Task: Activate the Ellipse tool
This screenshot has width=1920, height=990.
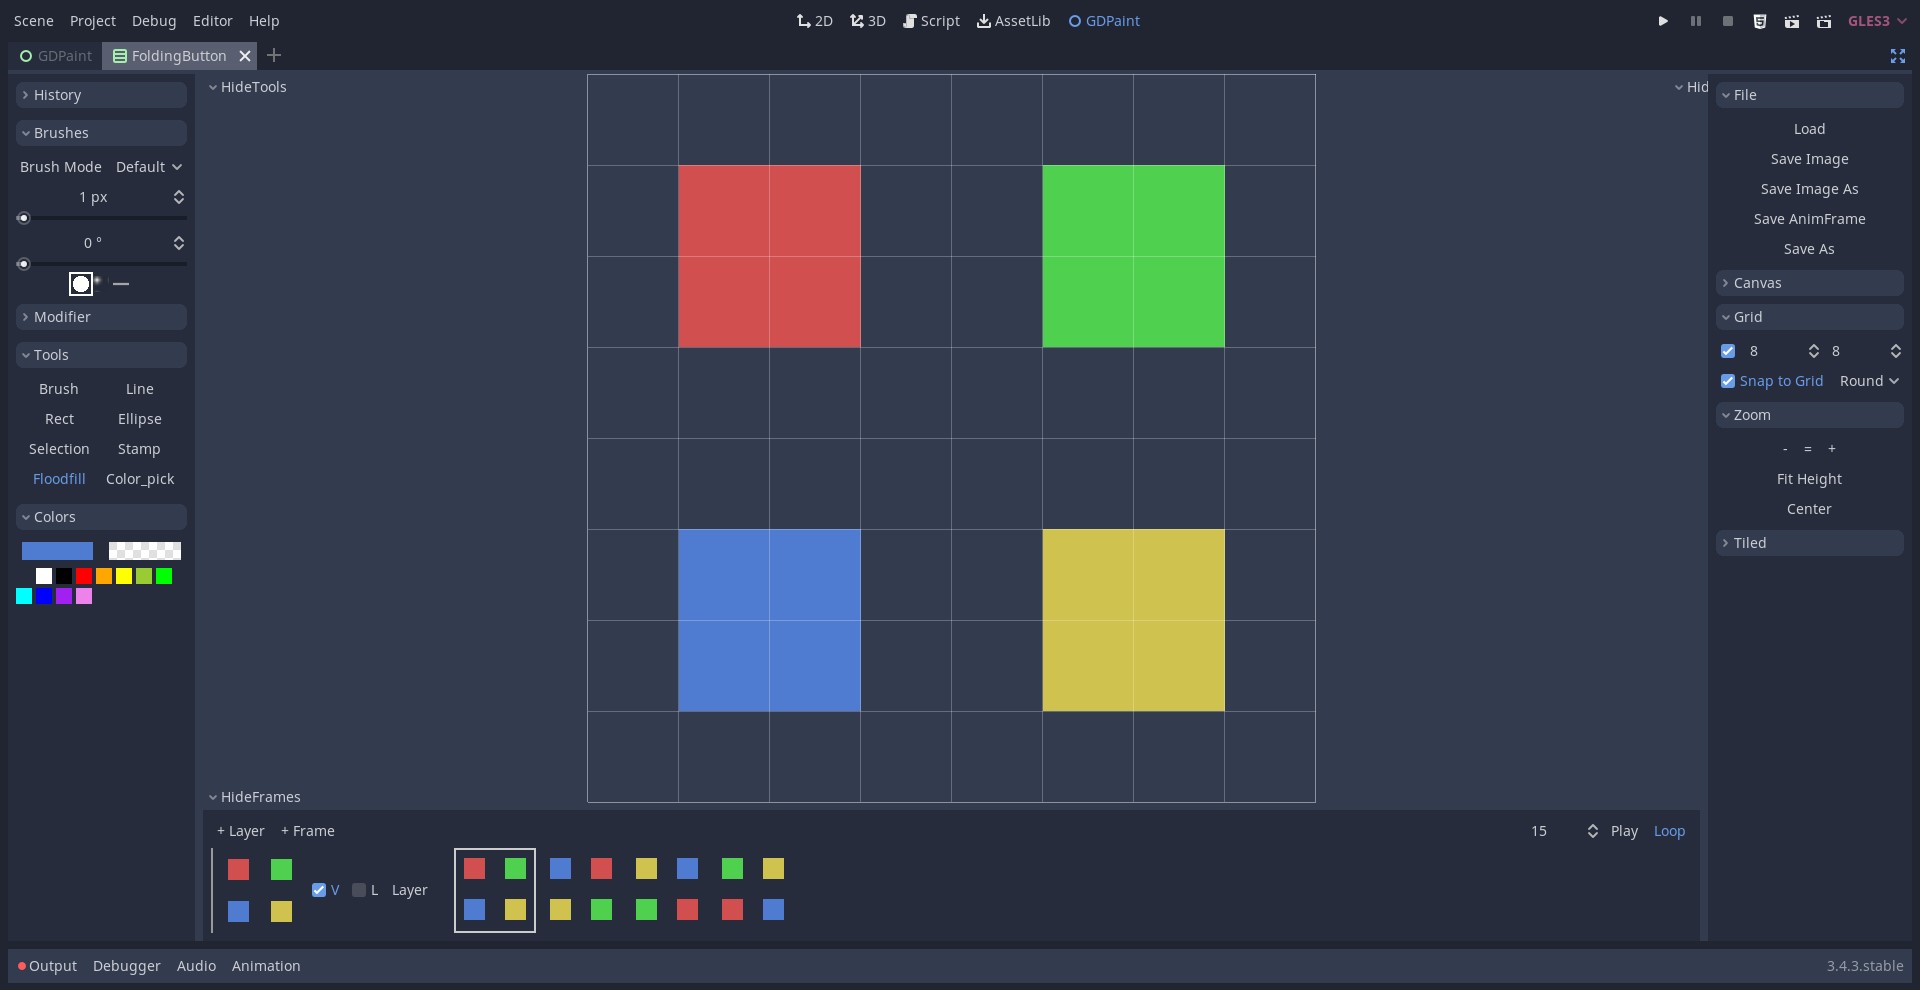Action: pos(139,419)
